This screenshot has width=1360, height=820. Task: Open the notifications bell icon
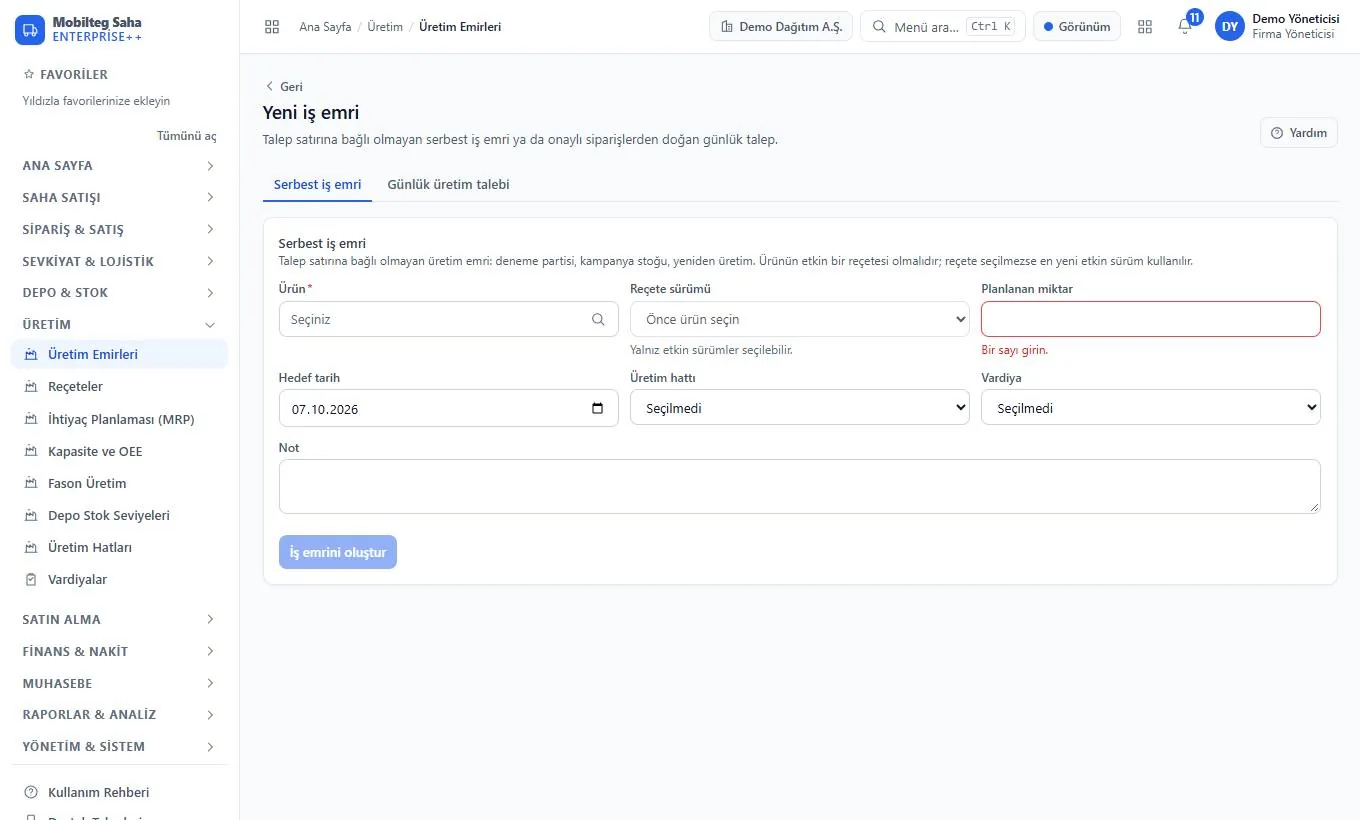[x=1185, y=27]
